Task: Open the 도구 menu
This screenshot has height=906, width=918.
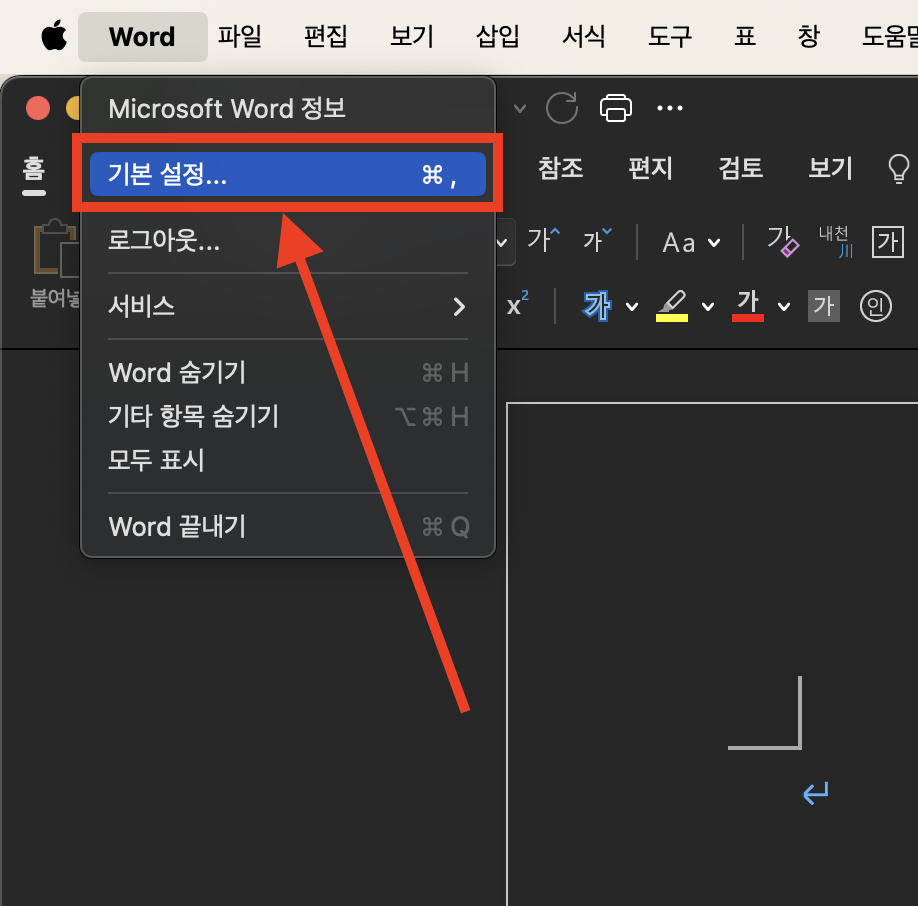Action: (670, 36)
